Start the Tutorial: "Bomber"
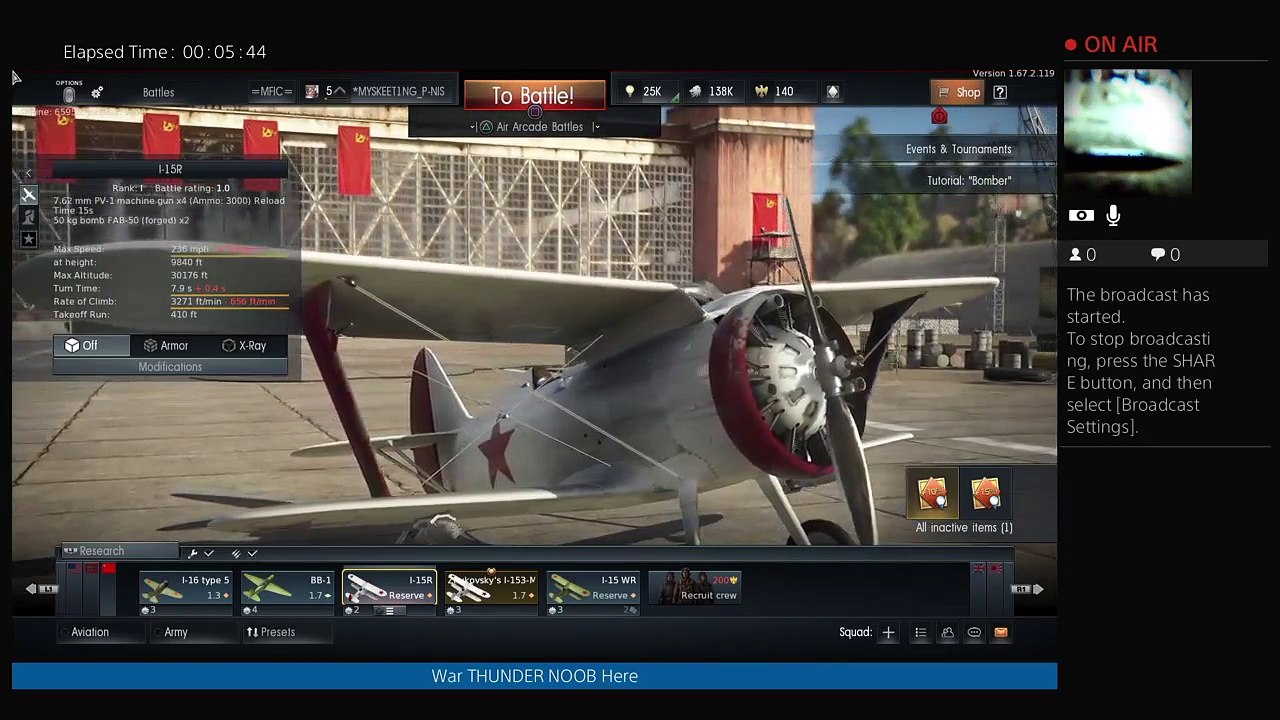The height and width of the screenshot is (720, 1280). click(x=969, y=181)
